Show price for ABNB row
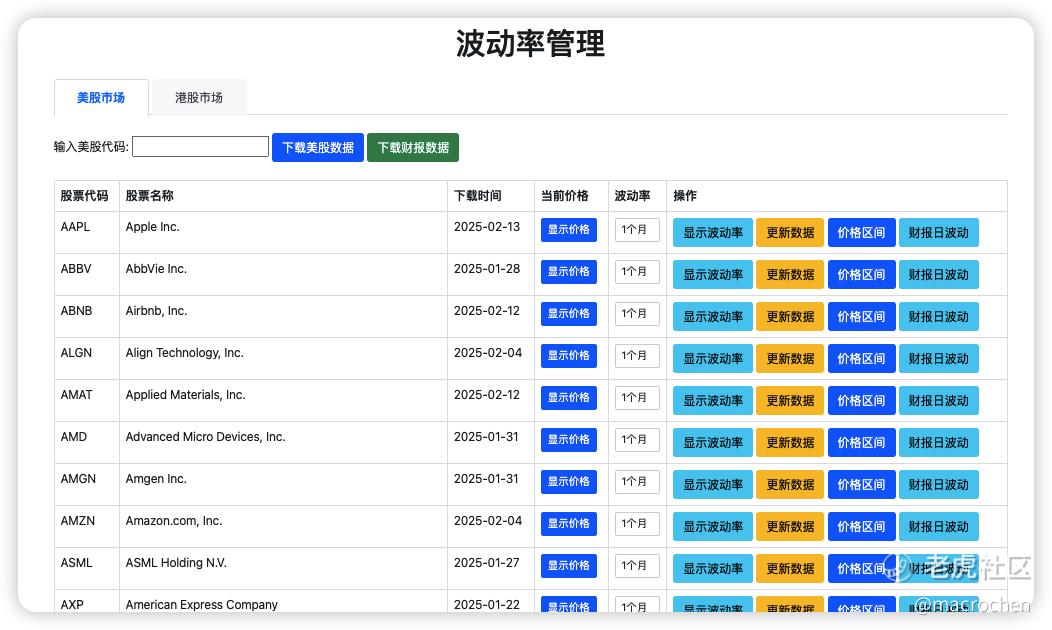Viewport: 1052px width, 630px height. point(569,313)
